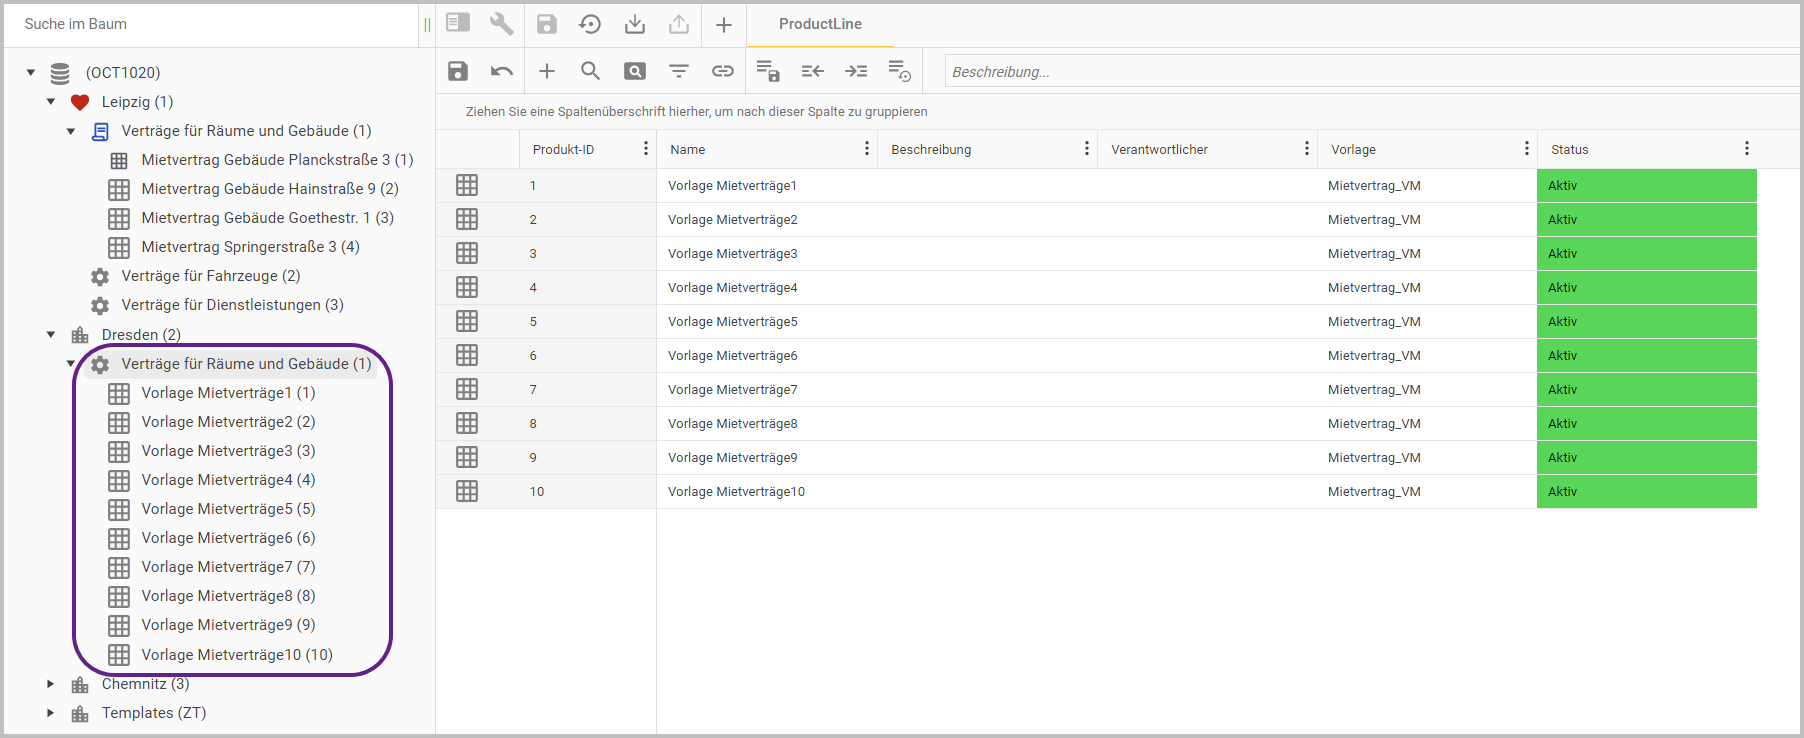The image size is (1804, 738).
Task: Expand the Chemnitz tree node
Action: tap(51, 684)
